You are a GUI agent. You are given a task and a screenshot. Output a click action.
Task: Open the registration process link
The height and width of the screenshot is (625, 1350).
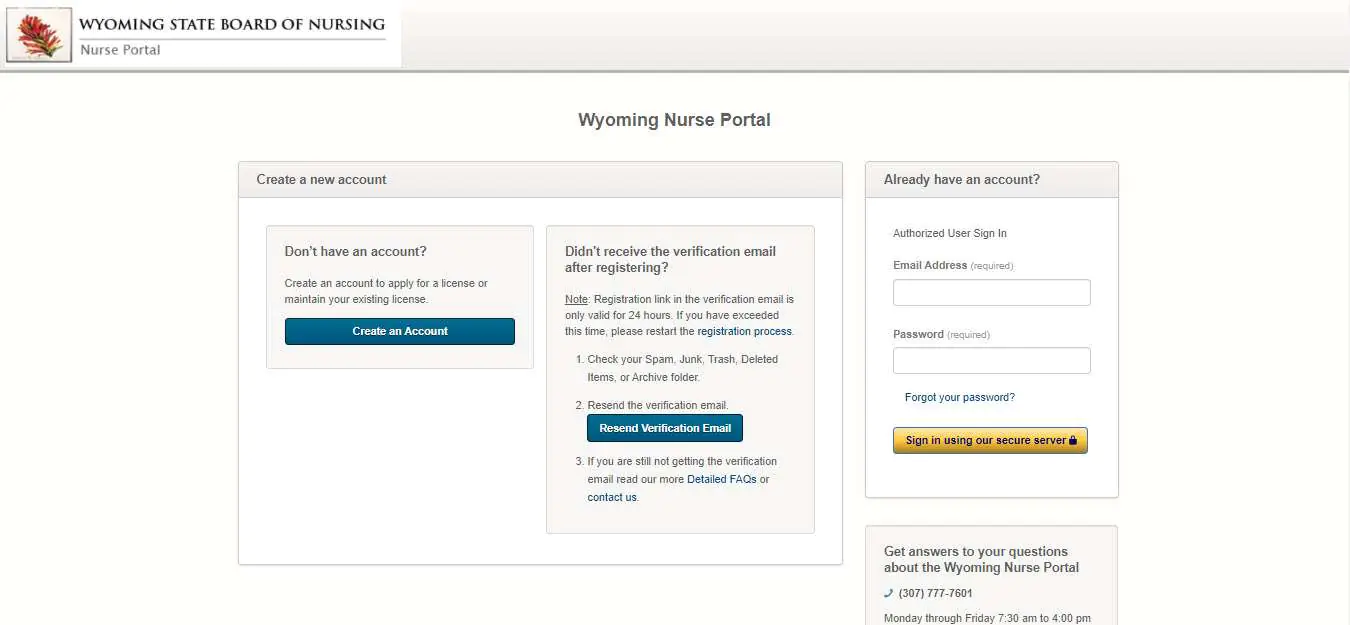(x=745, y=331)
